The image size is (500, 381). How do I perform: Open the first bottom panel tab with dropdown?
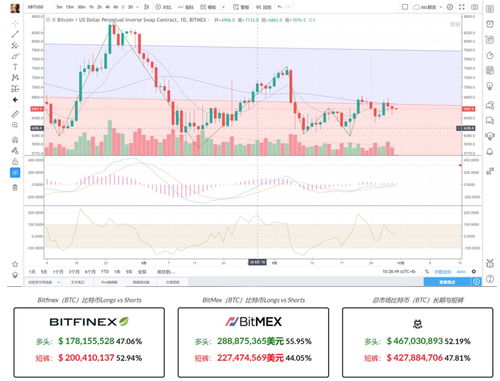44,282
